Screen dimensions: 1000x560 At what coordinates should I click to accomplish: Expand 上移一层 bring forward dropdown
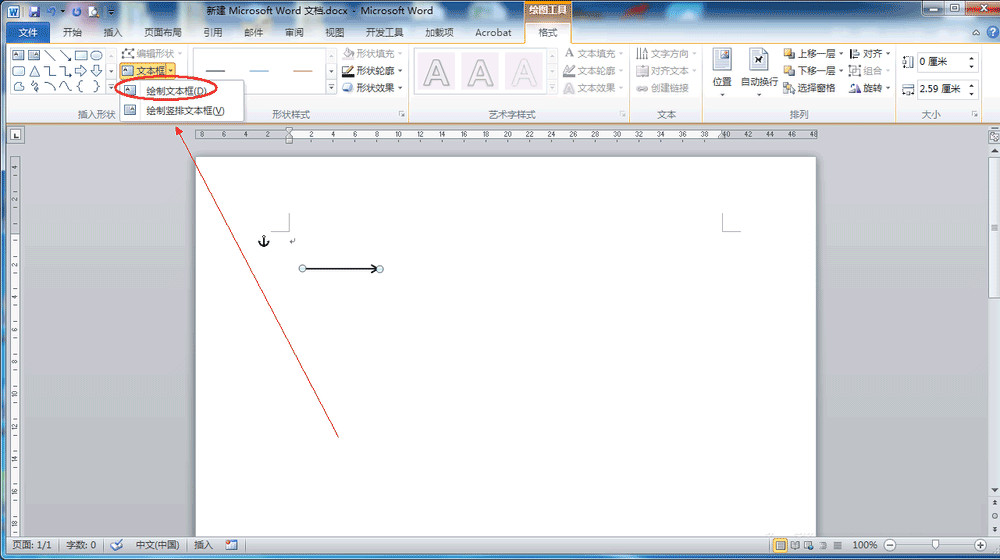tap(841, 54)
